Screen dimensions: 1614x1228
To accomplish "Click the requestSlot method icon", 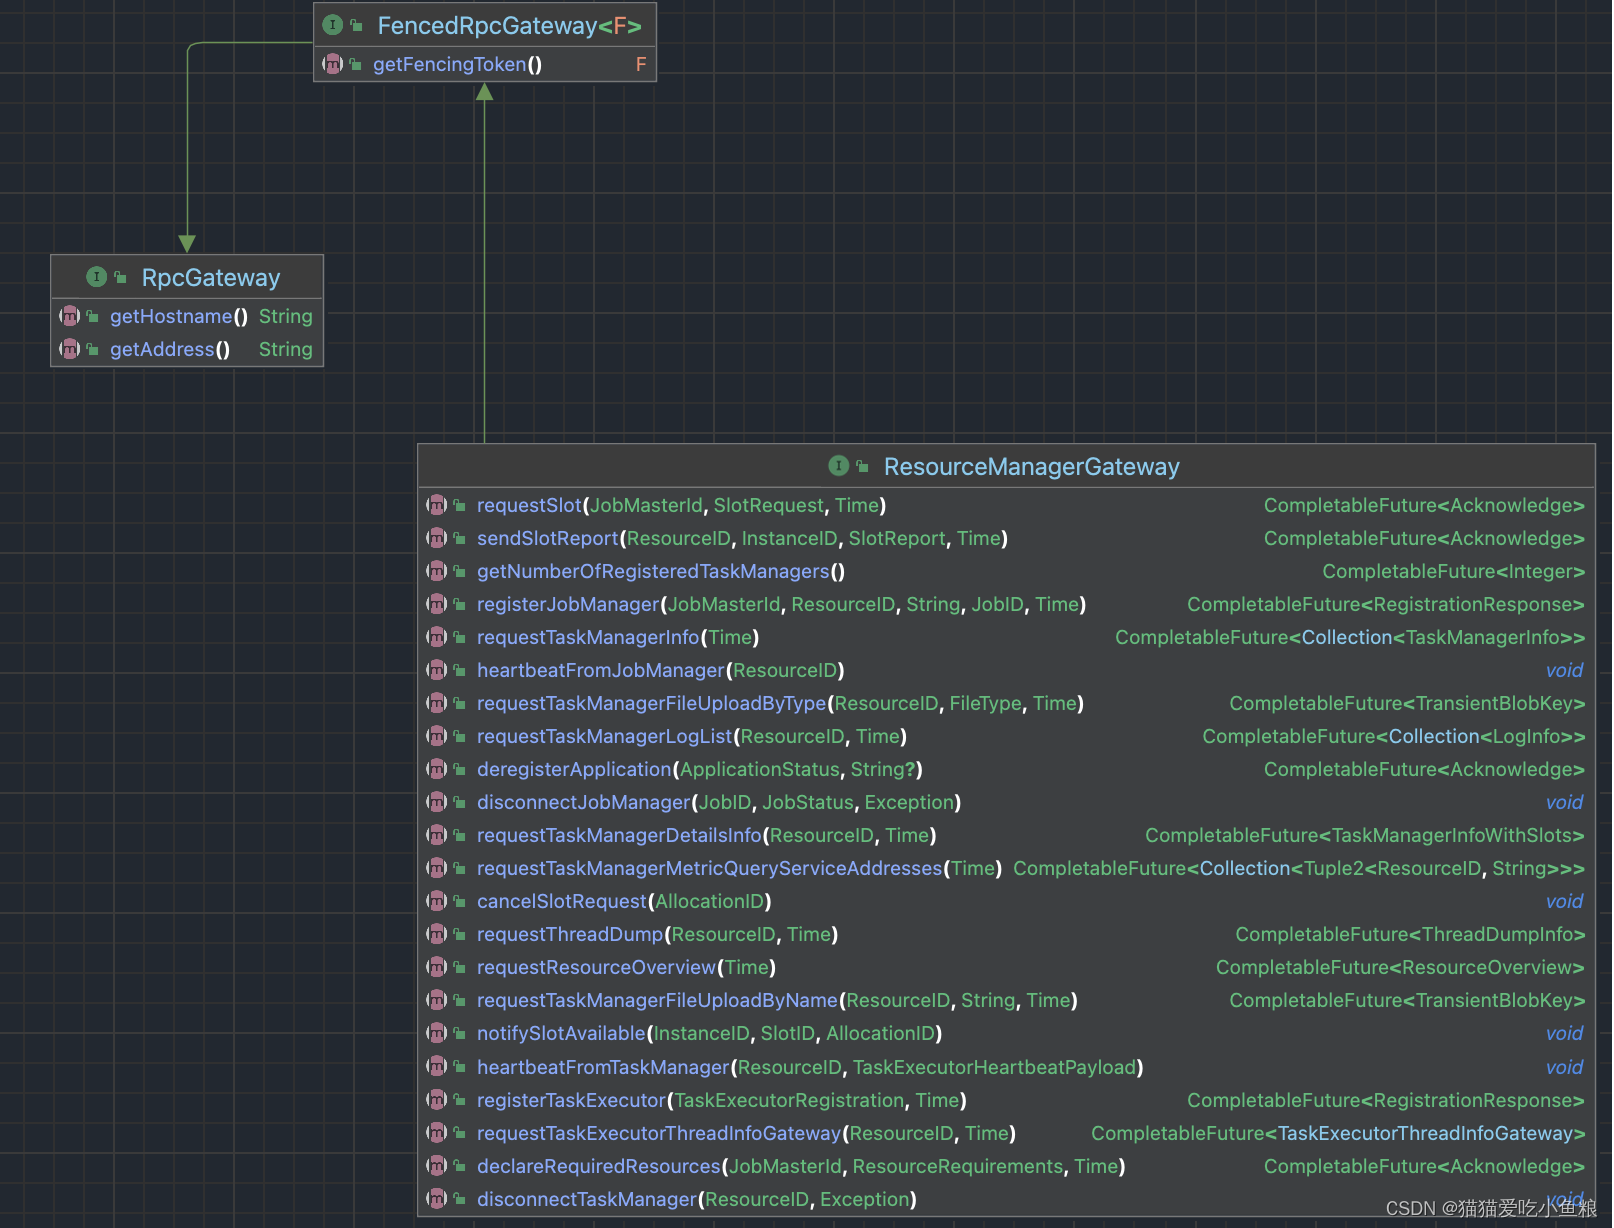I will click(x=437, y=505).
